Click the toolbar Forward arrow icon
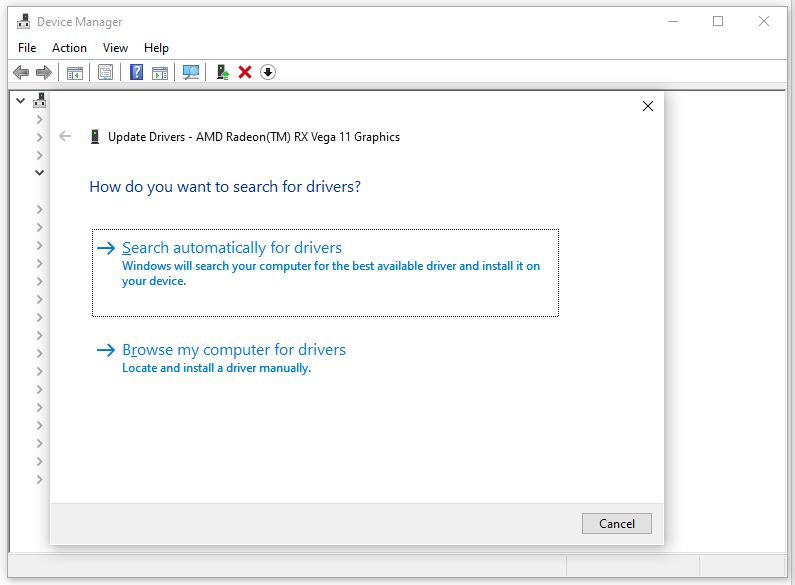This screenshot has width=795, height=585. (x=43, y=72)
